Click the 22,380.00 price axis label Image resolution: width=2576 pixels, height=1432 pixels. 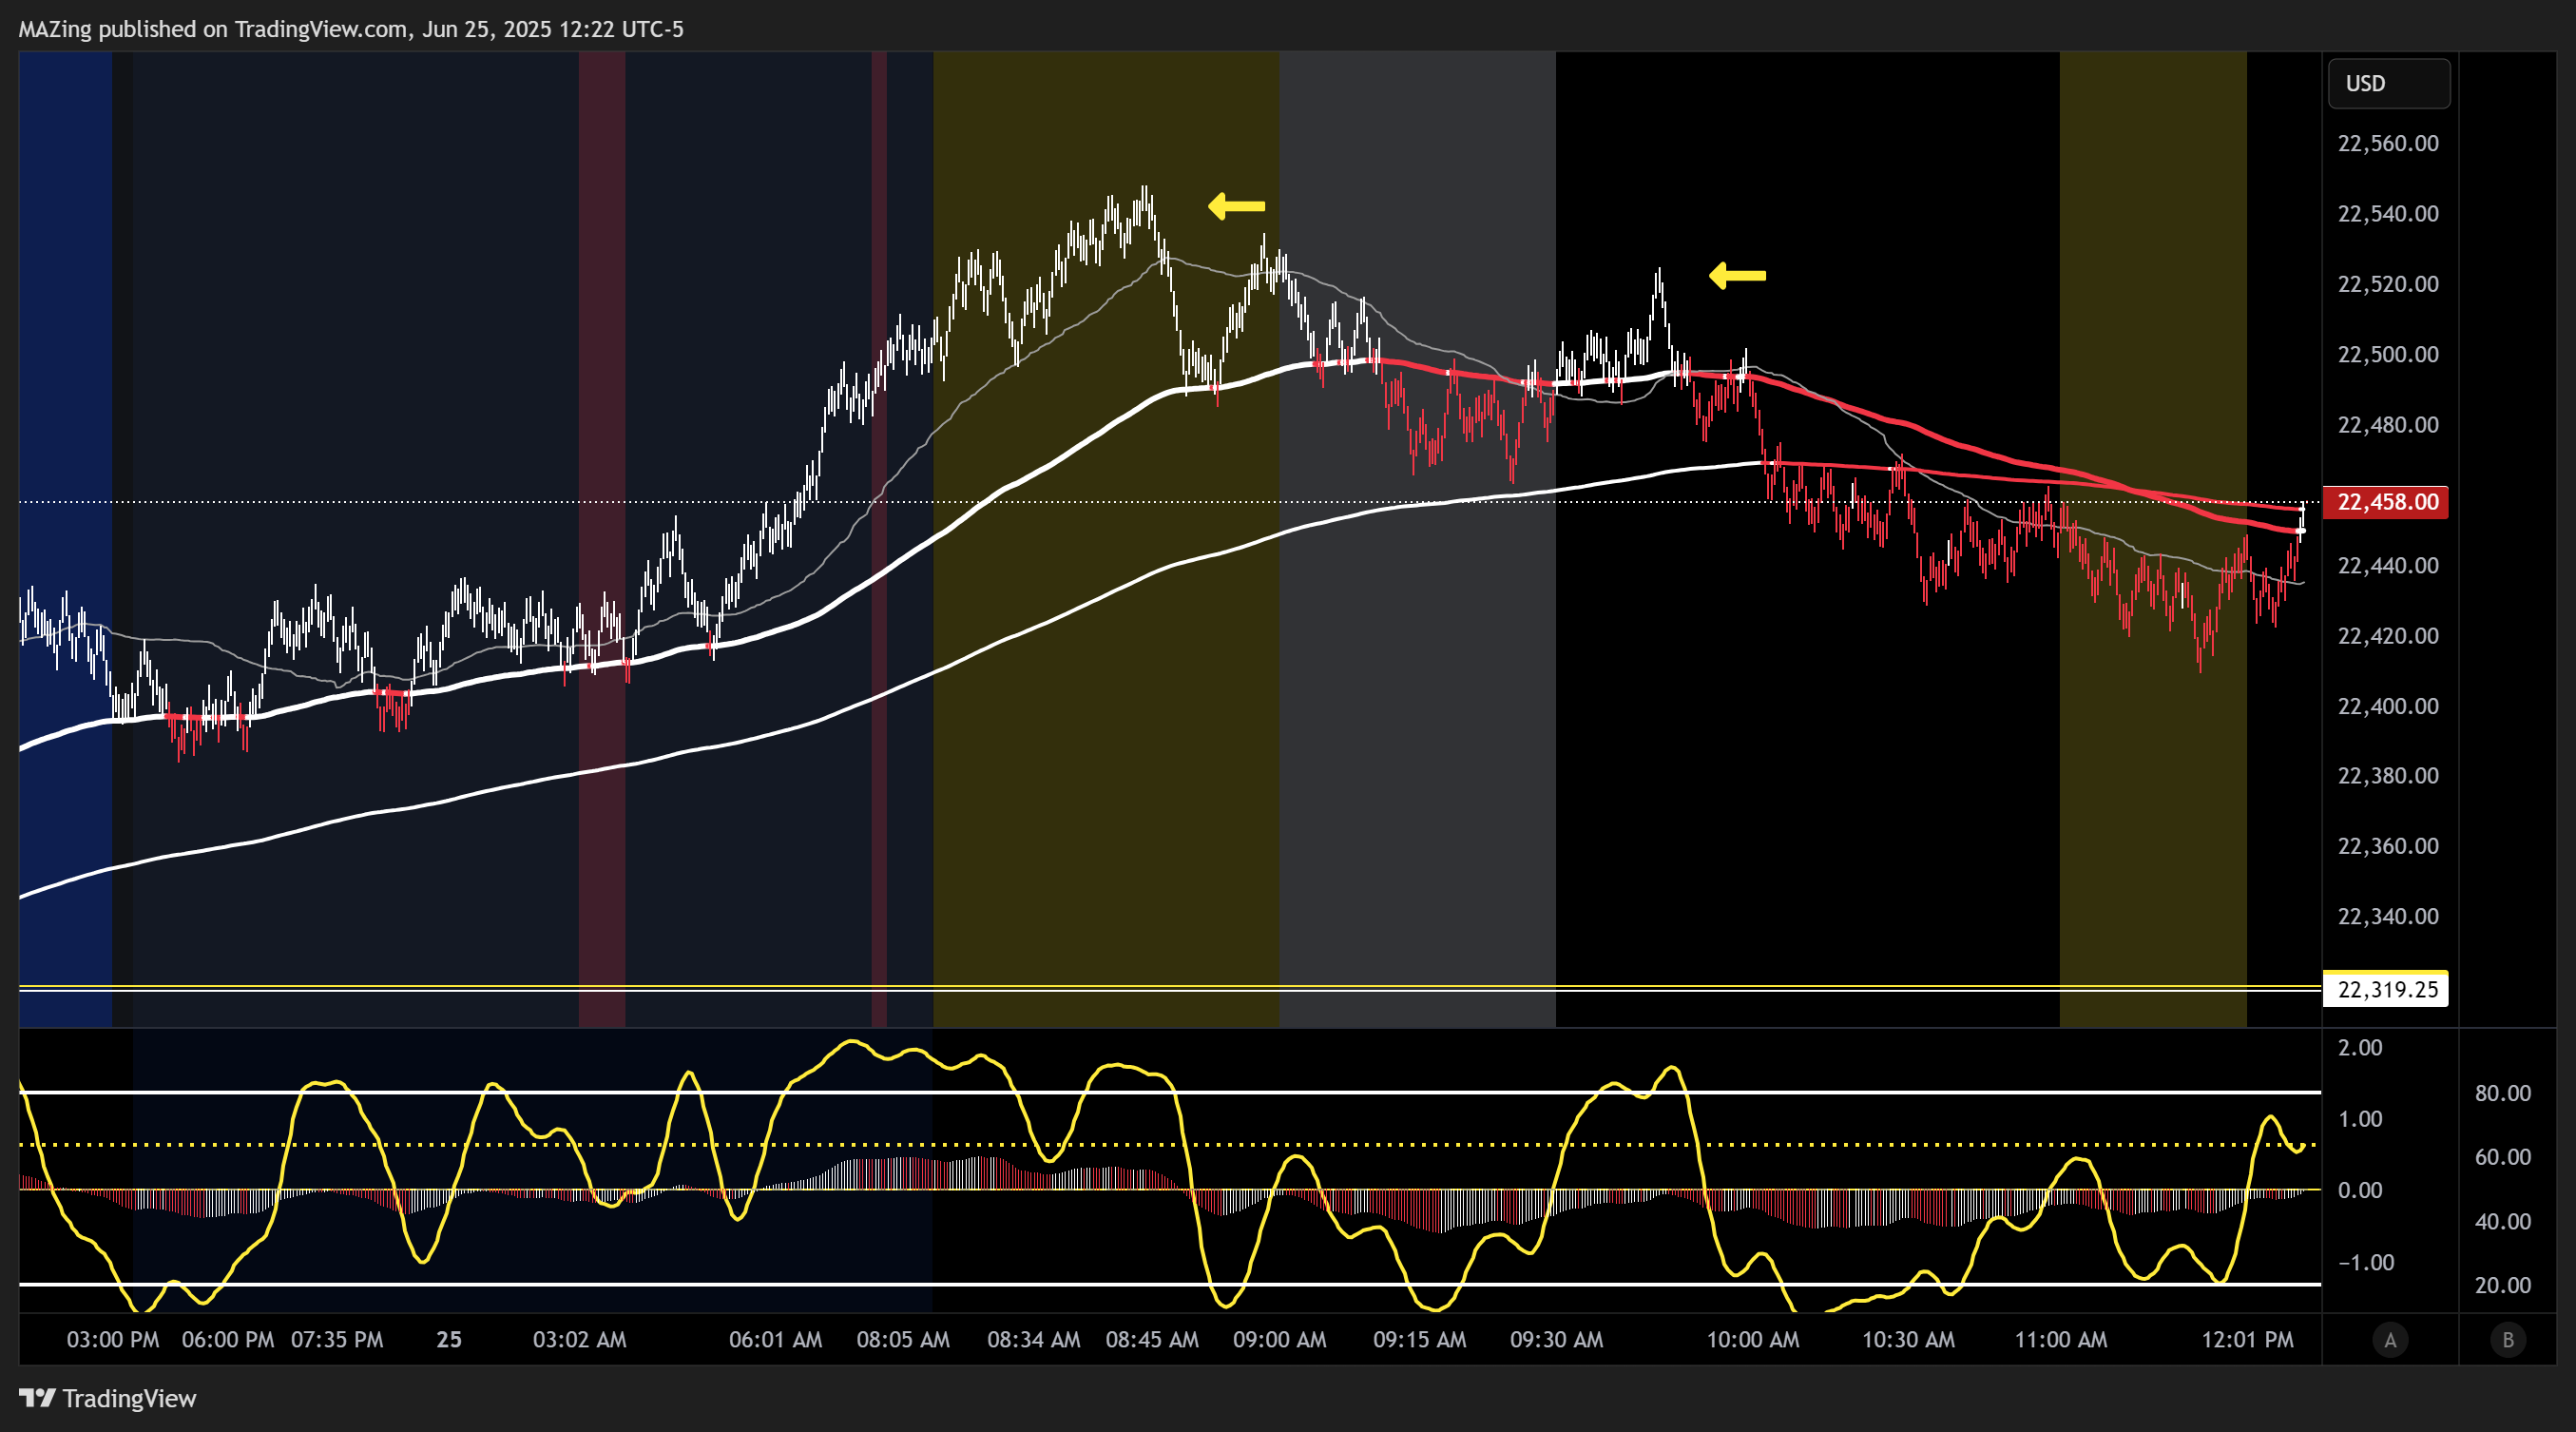tap(2388, 776)
